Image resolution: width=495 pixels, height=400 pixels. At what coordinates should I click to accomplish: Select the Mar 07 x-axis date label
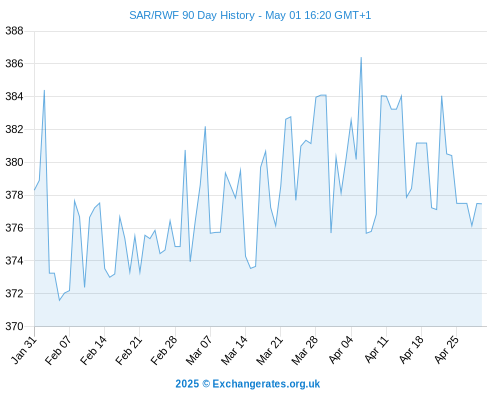point(199,350)
